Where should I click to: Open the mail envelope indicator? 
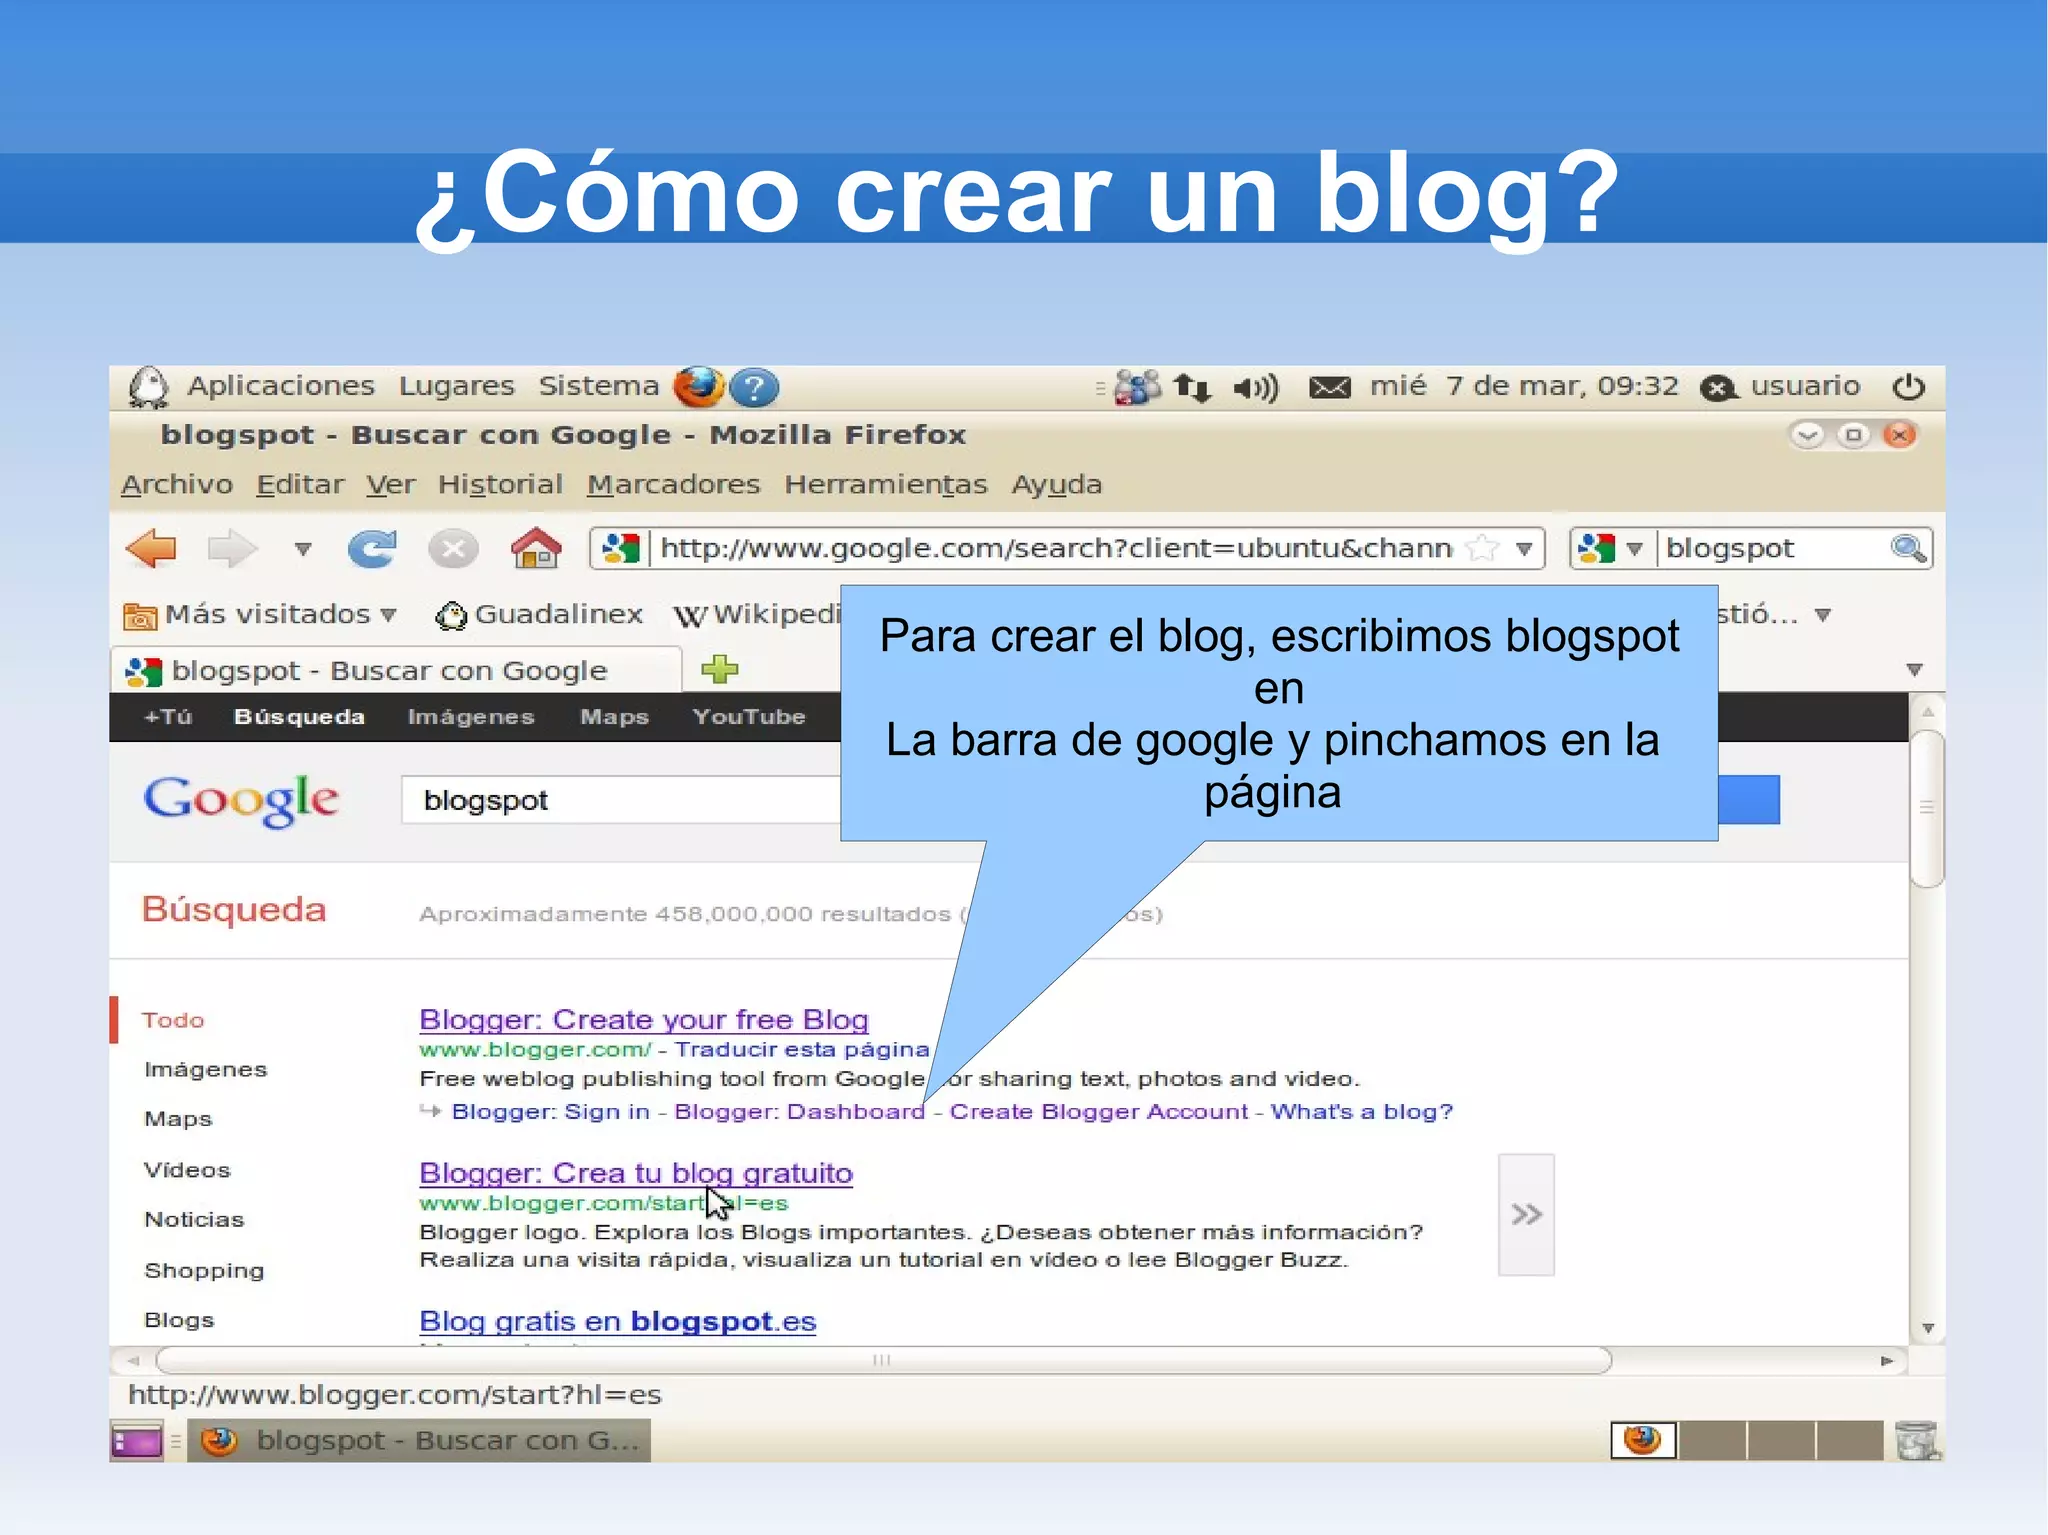[x=1329, y=387]
